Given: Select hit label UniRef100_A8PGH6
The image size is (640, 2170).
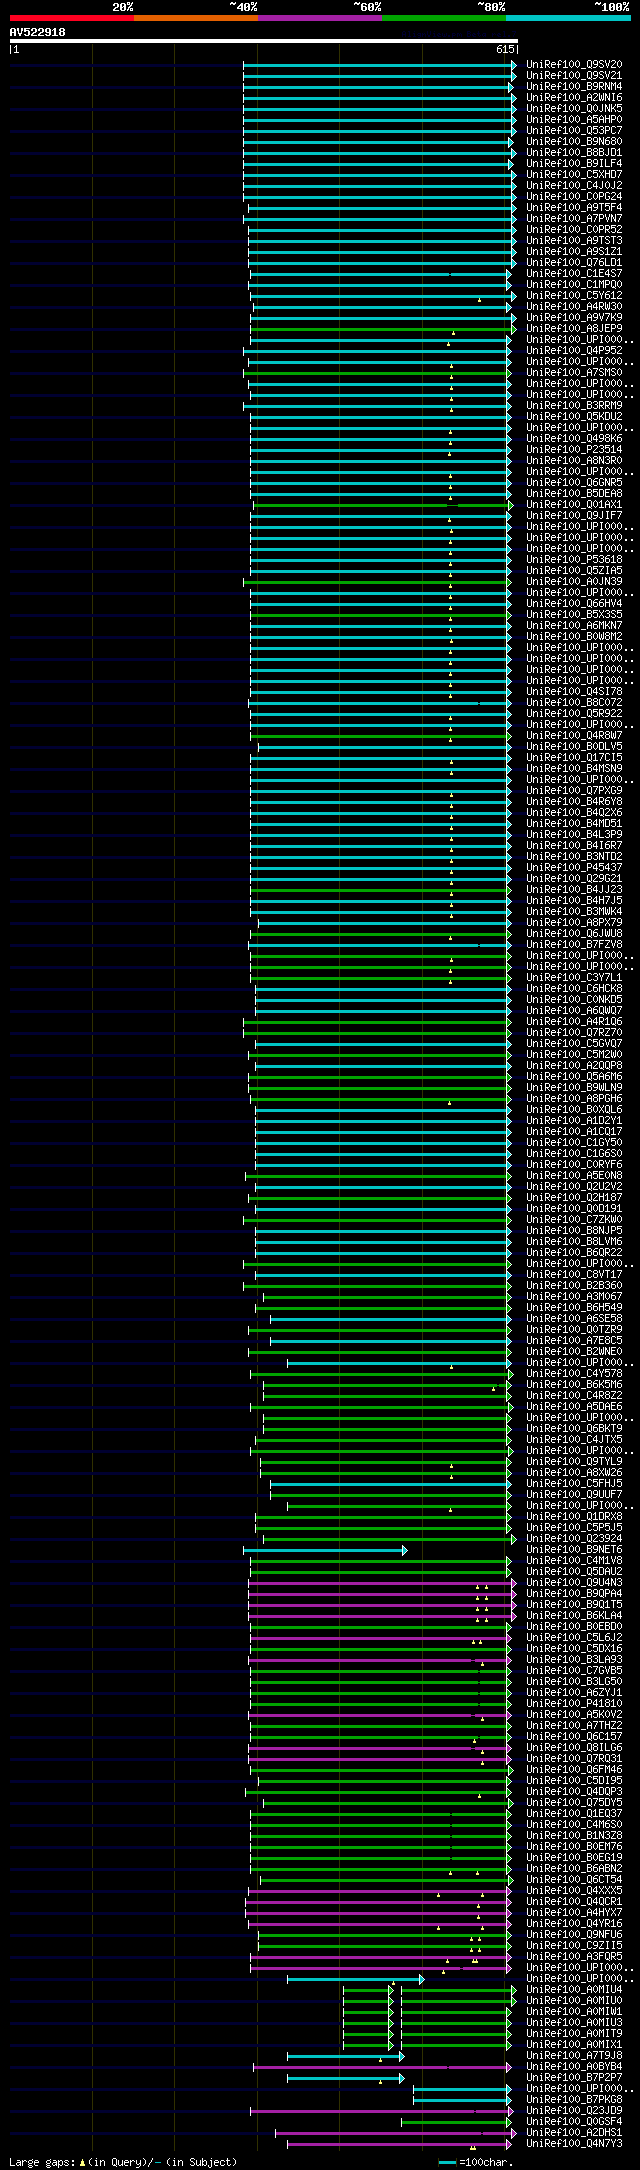Looking at the screenshot, I should (x=574, y=1099).
